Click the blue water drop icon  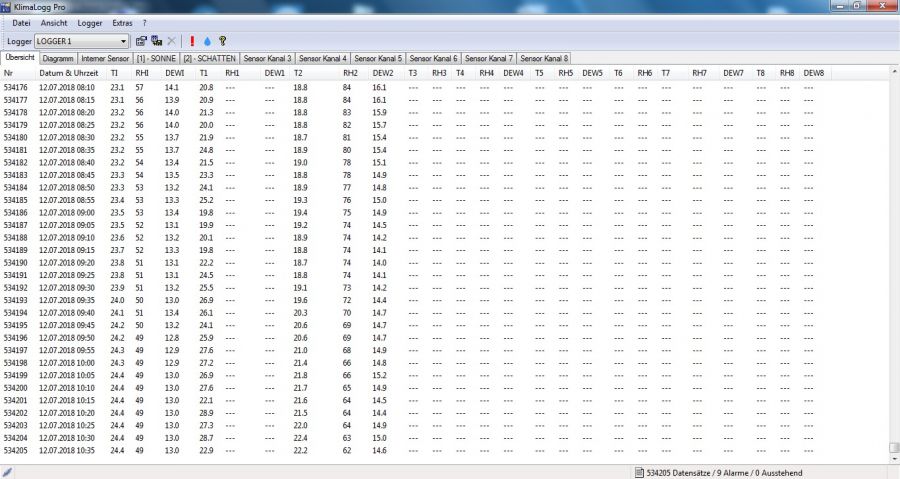click(x=207, y=42)
